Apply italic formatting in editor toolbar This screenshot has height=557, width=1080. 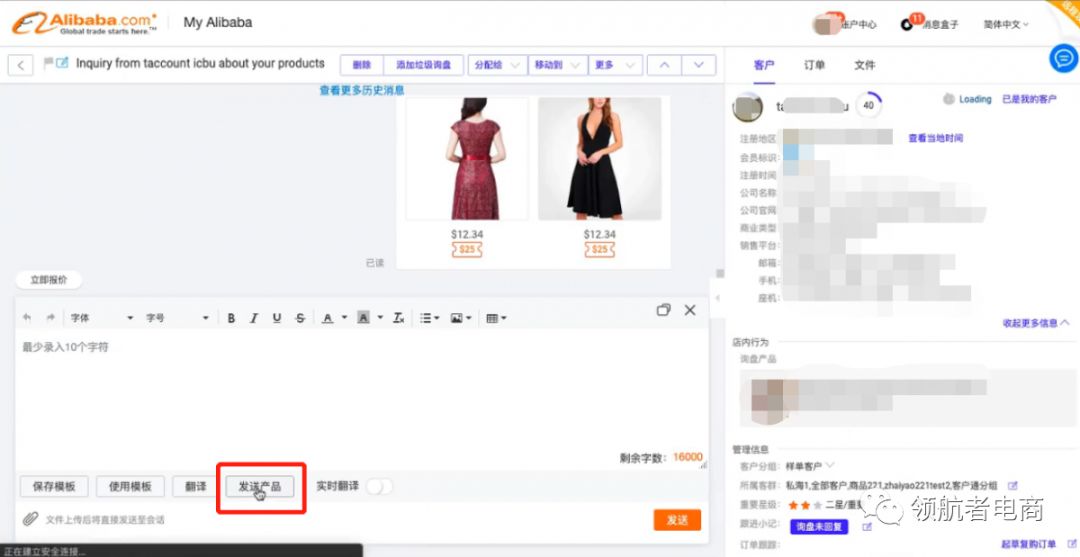pyautogui.click(x=254, y=318)
